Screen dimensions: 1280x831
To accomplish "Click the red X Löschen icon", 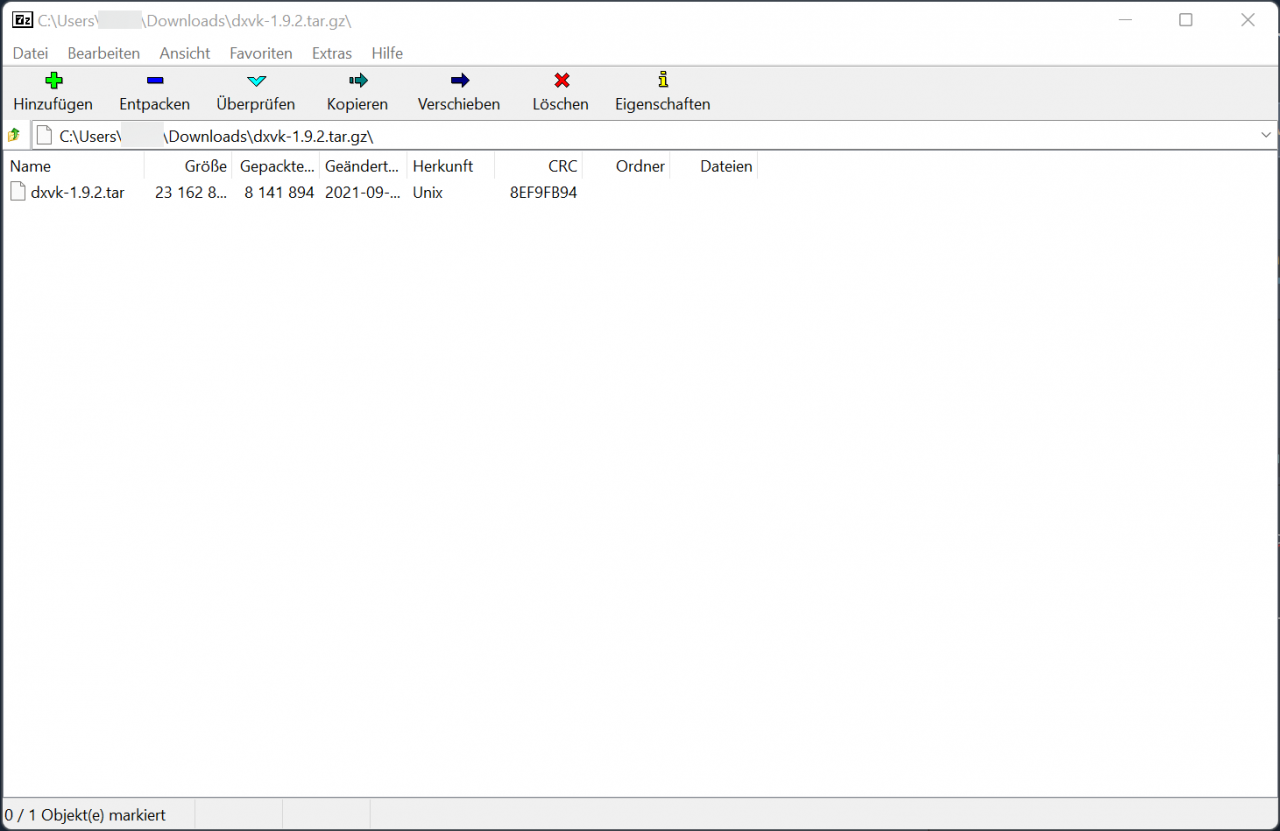I will click(561, 81).
